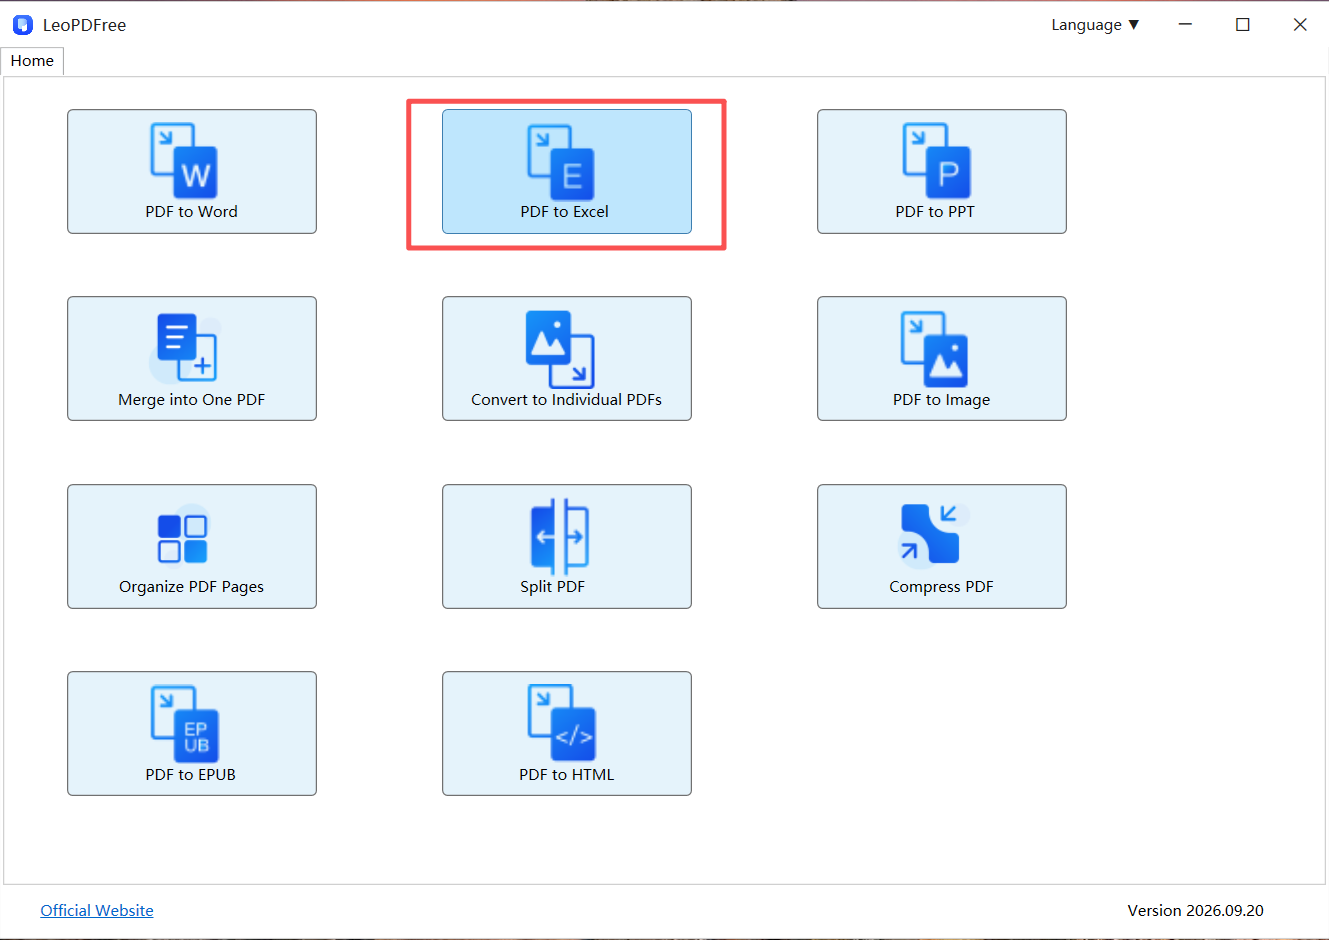Choose Convert to Individual PDFs

coord(567,359)
